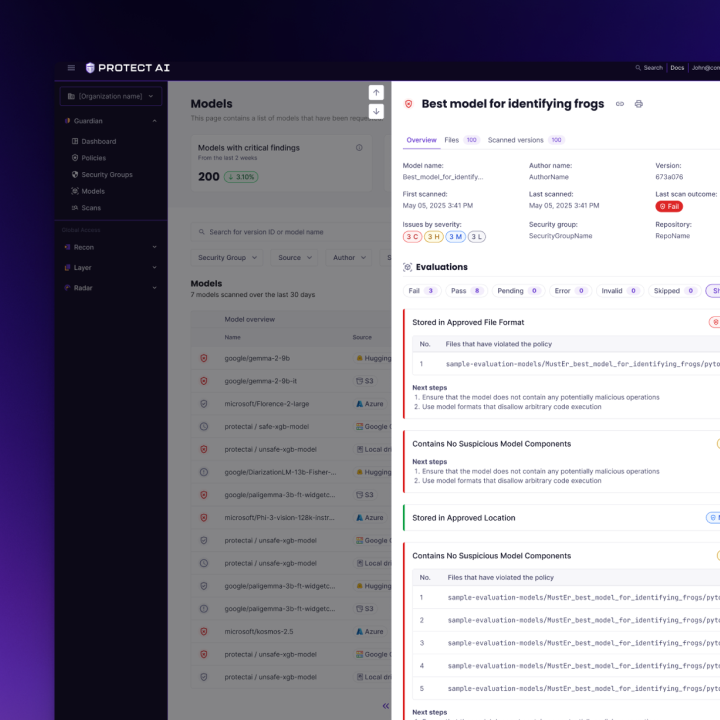
Task: Click the red Fail outcome badge
Action: click(669, 207)
